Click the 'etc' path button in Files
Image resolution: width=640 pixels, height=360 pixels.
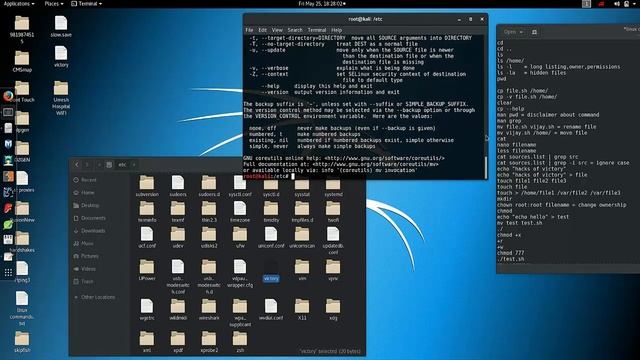point(122,164)
